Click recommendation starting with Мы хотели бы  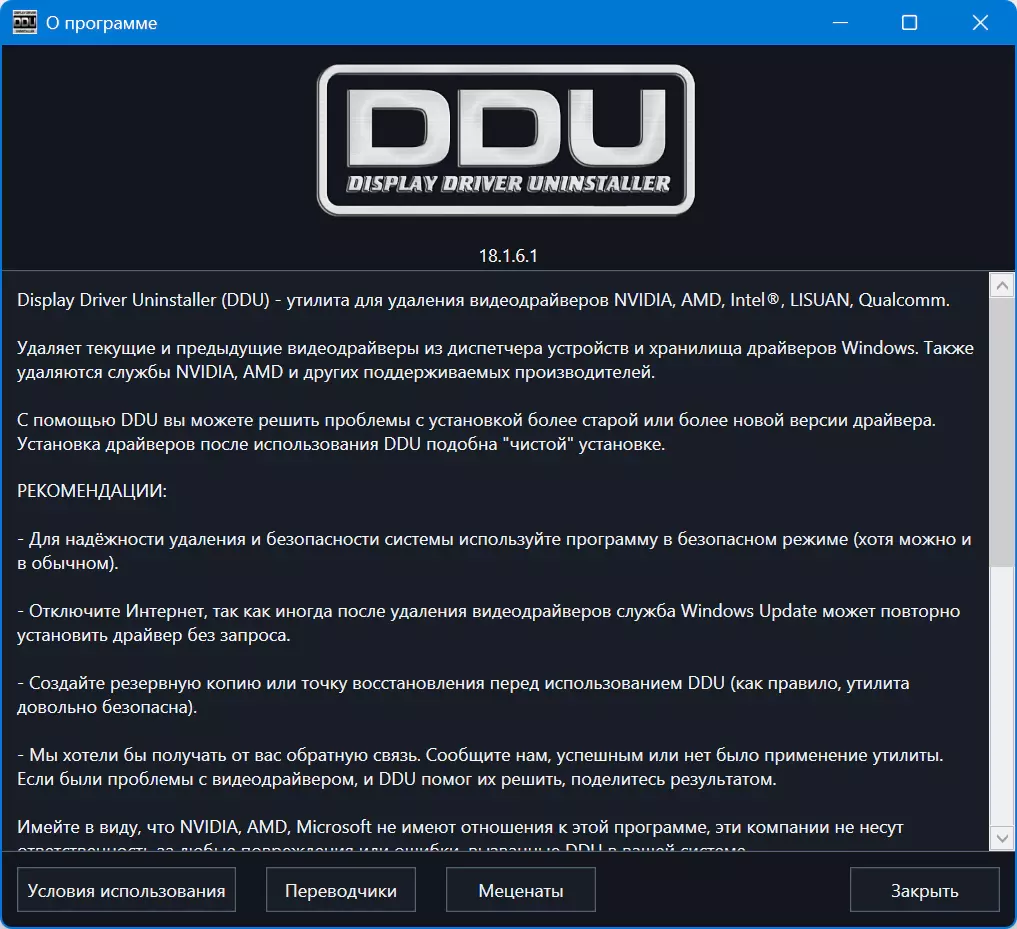(480, 767)
